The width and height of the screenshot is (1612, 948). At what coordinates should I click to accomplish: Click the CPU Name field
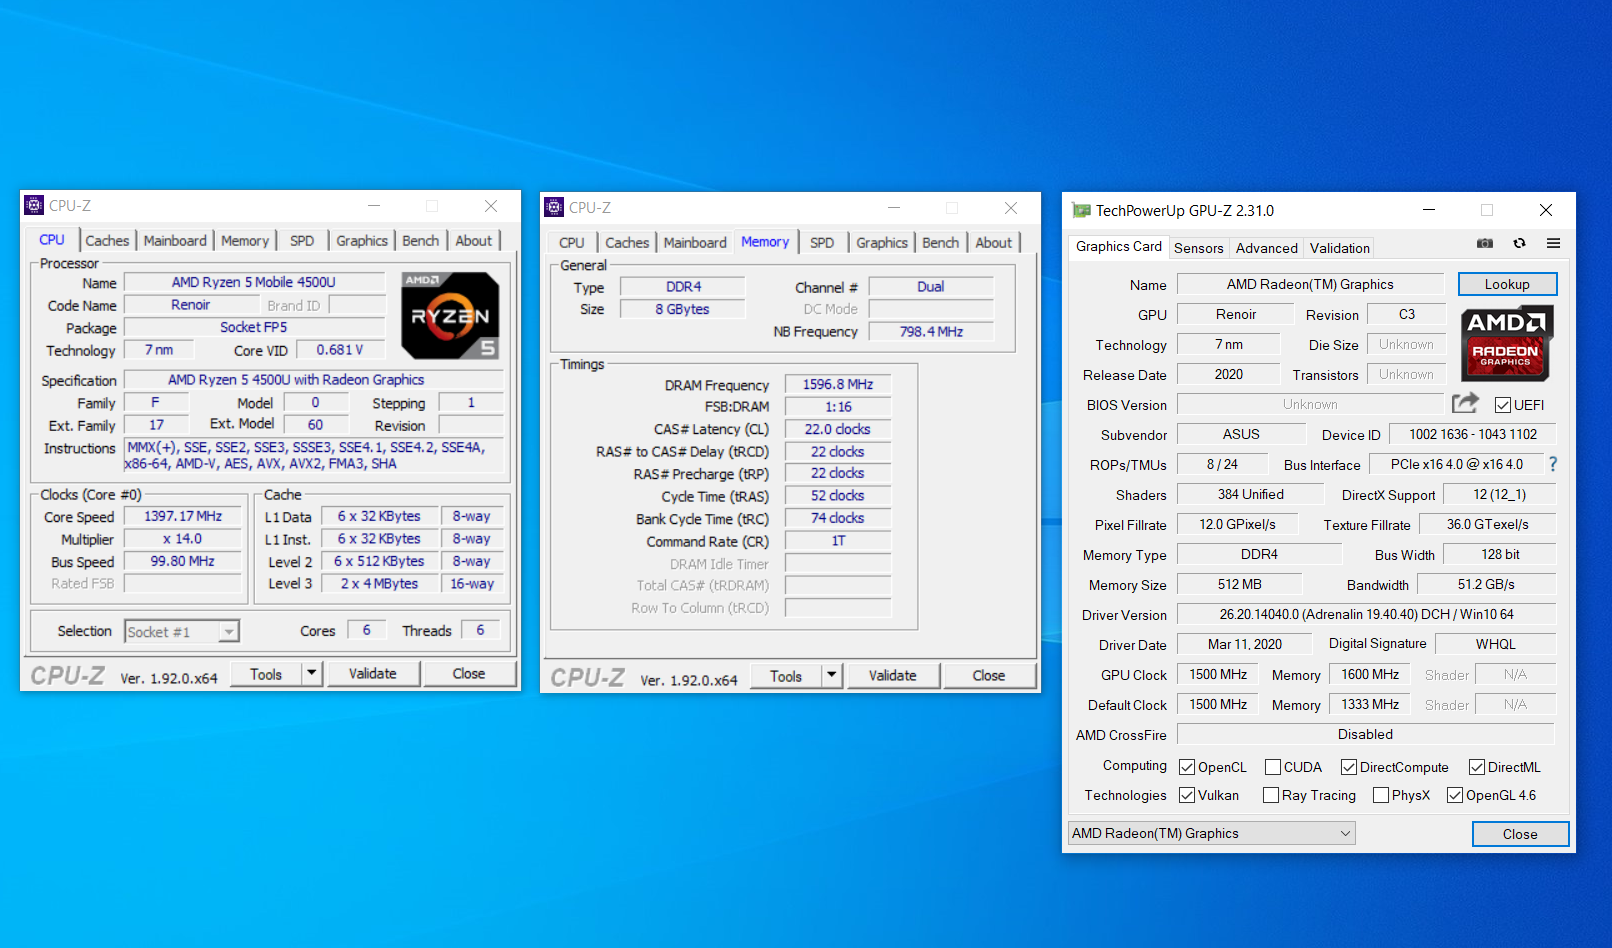(x=254, y=282)
